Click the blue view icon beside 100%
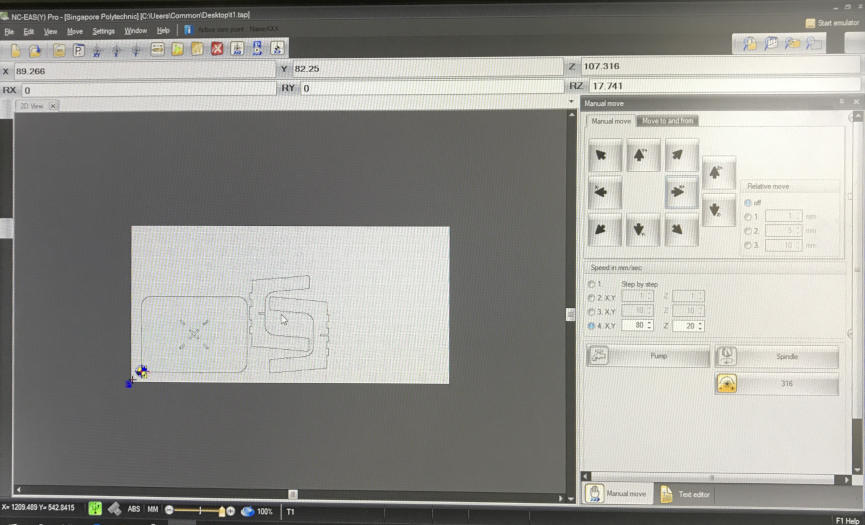Screen dimensions: 865x525 tap(247, 511)
